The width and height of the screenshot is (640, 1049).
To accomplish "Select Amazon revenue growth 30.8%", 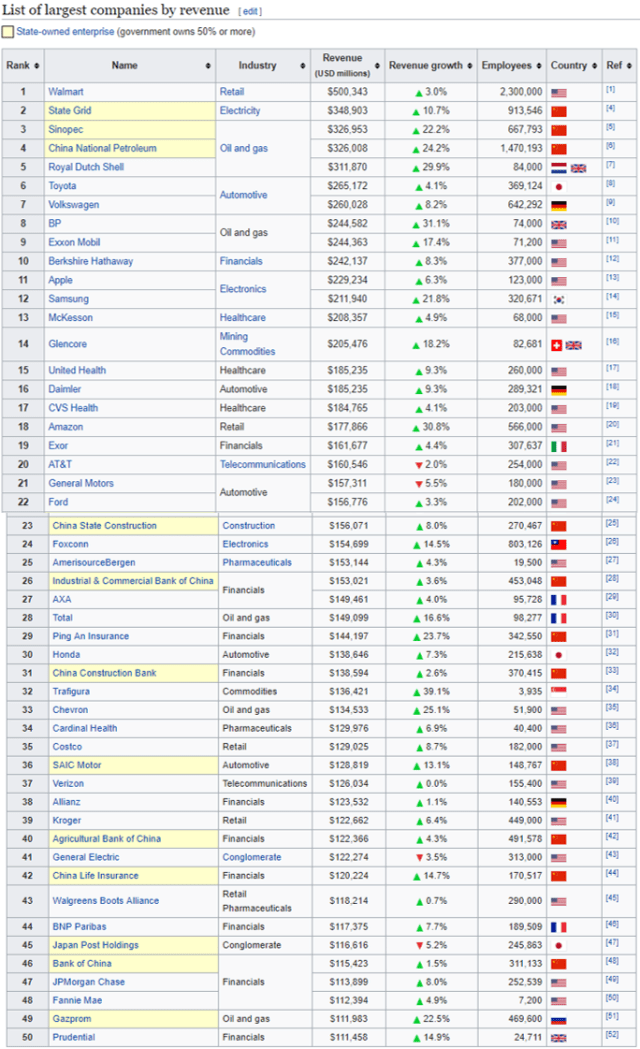I will click(437, 427).
